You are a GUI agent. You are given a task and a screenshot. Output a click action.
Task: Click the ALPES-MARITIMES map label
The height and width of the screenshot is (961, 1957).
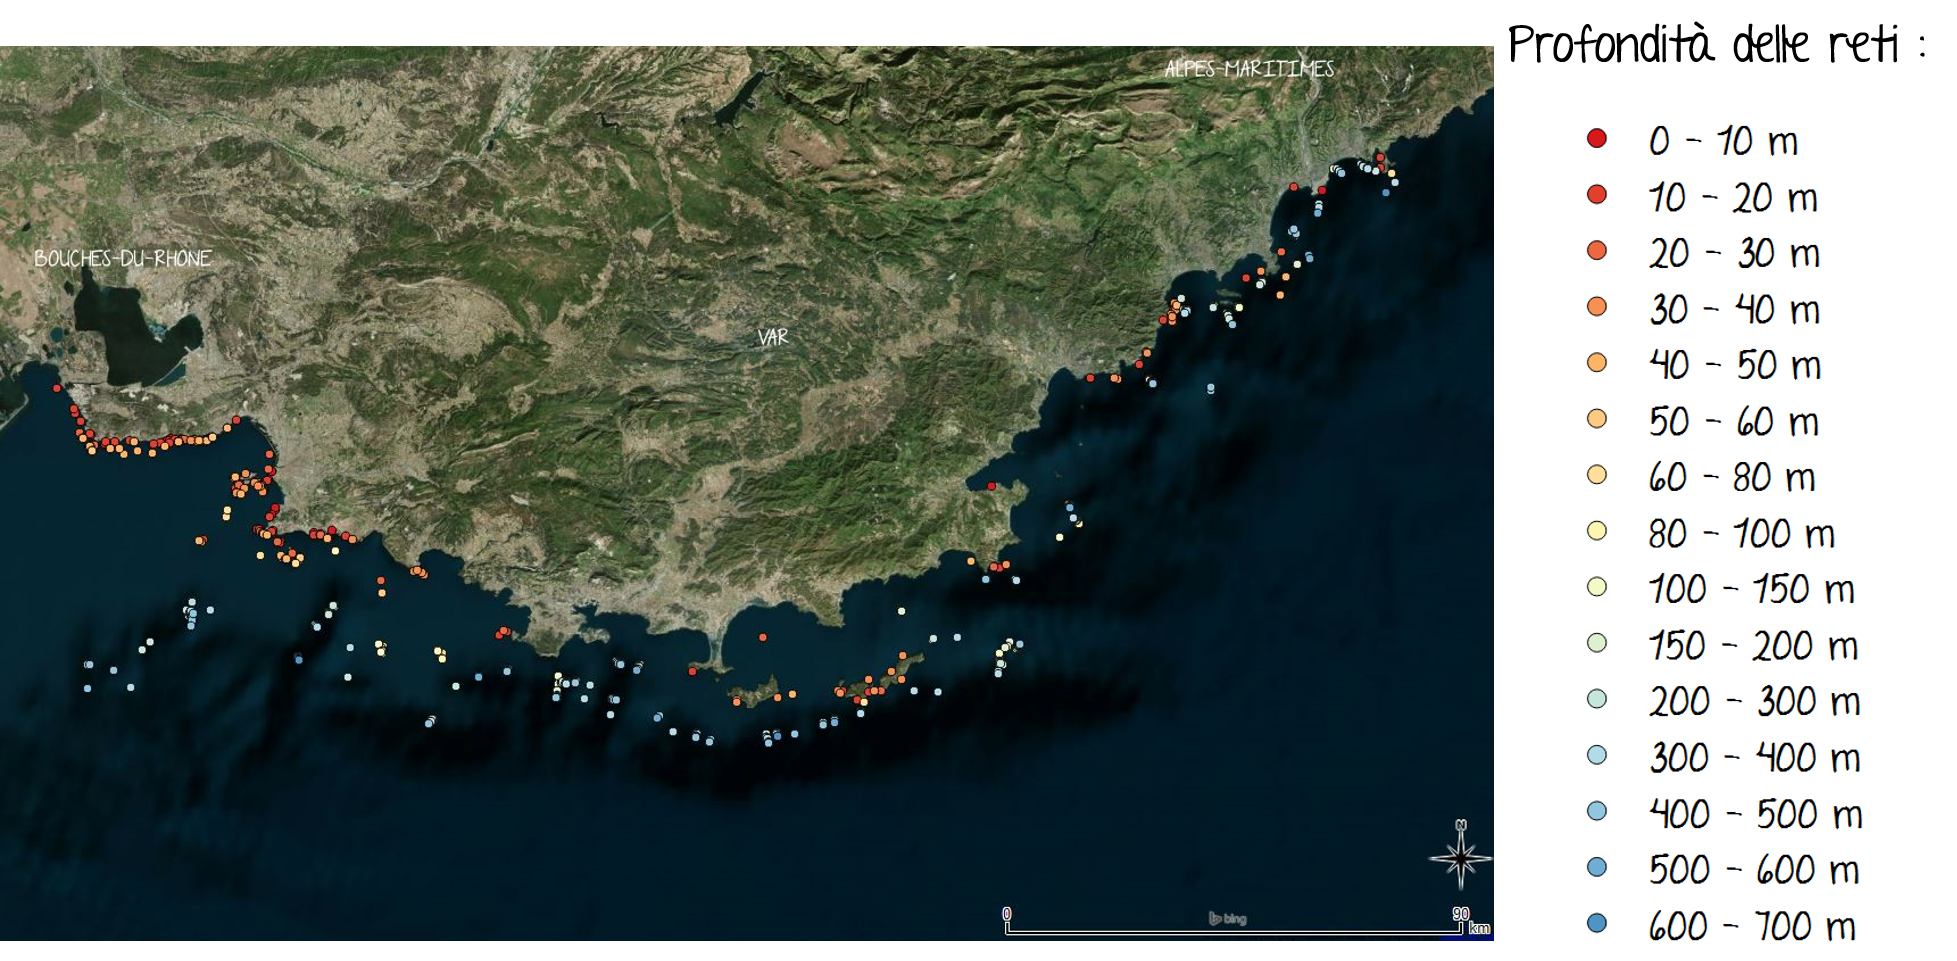pyautogui.click(x=1249, y=69)
